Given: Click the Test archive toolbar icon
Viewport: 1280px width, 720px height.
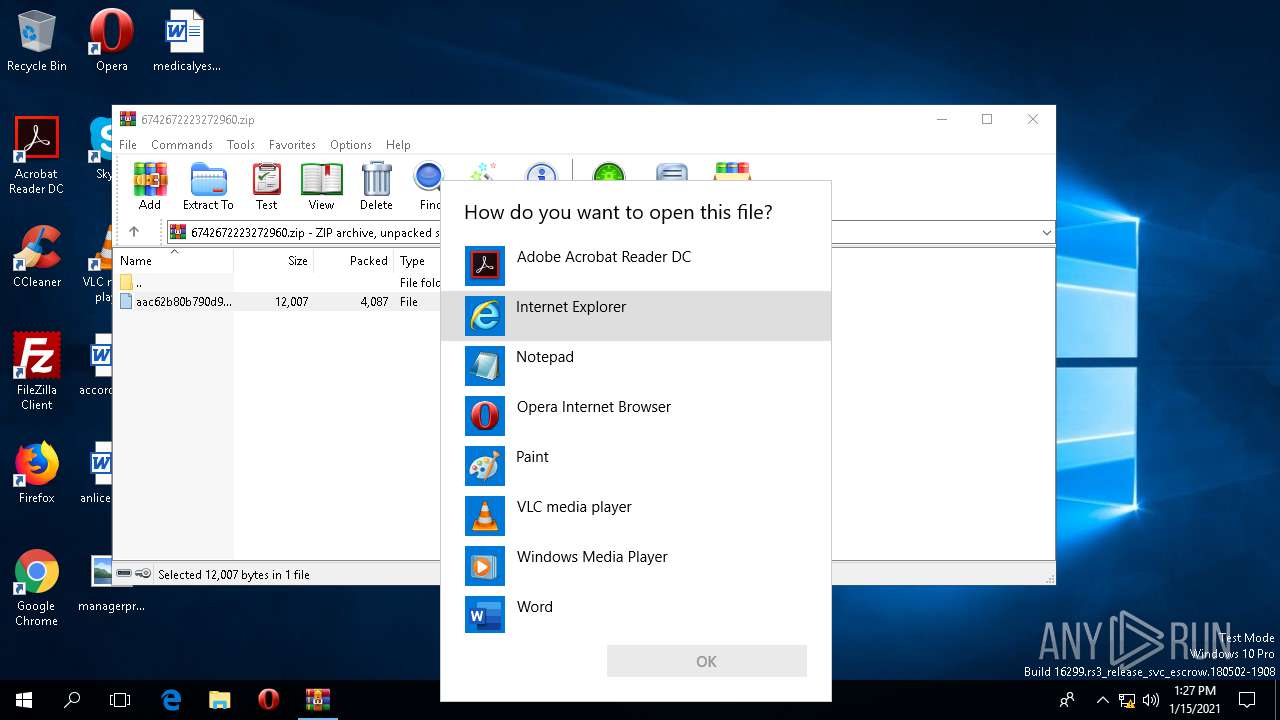Looking at the screenshot, I should (266, 186).
